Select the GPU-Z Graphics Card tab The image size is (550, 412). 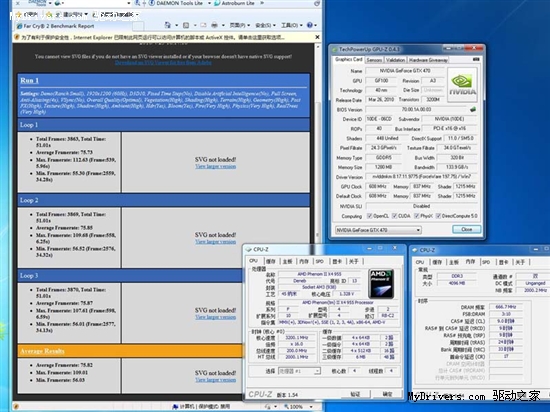[348, 60]
